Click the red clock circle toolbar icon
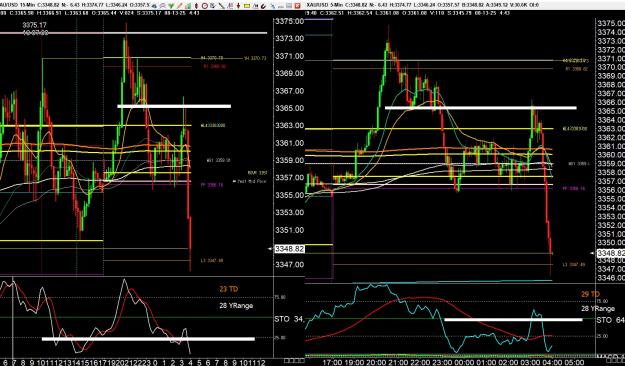The height and width of the screenshot is (366, 625). pos(205,6)
